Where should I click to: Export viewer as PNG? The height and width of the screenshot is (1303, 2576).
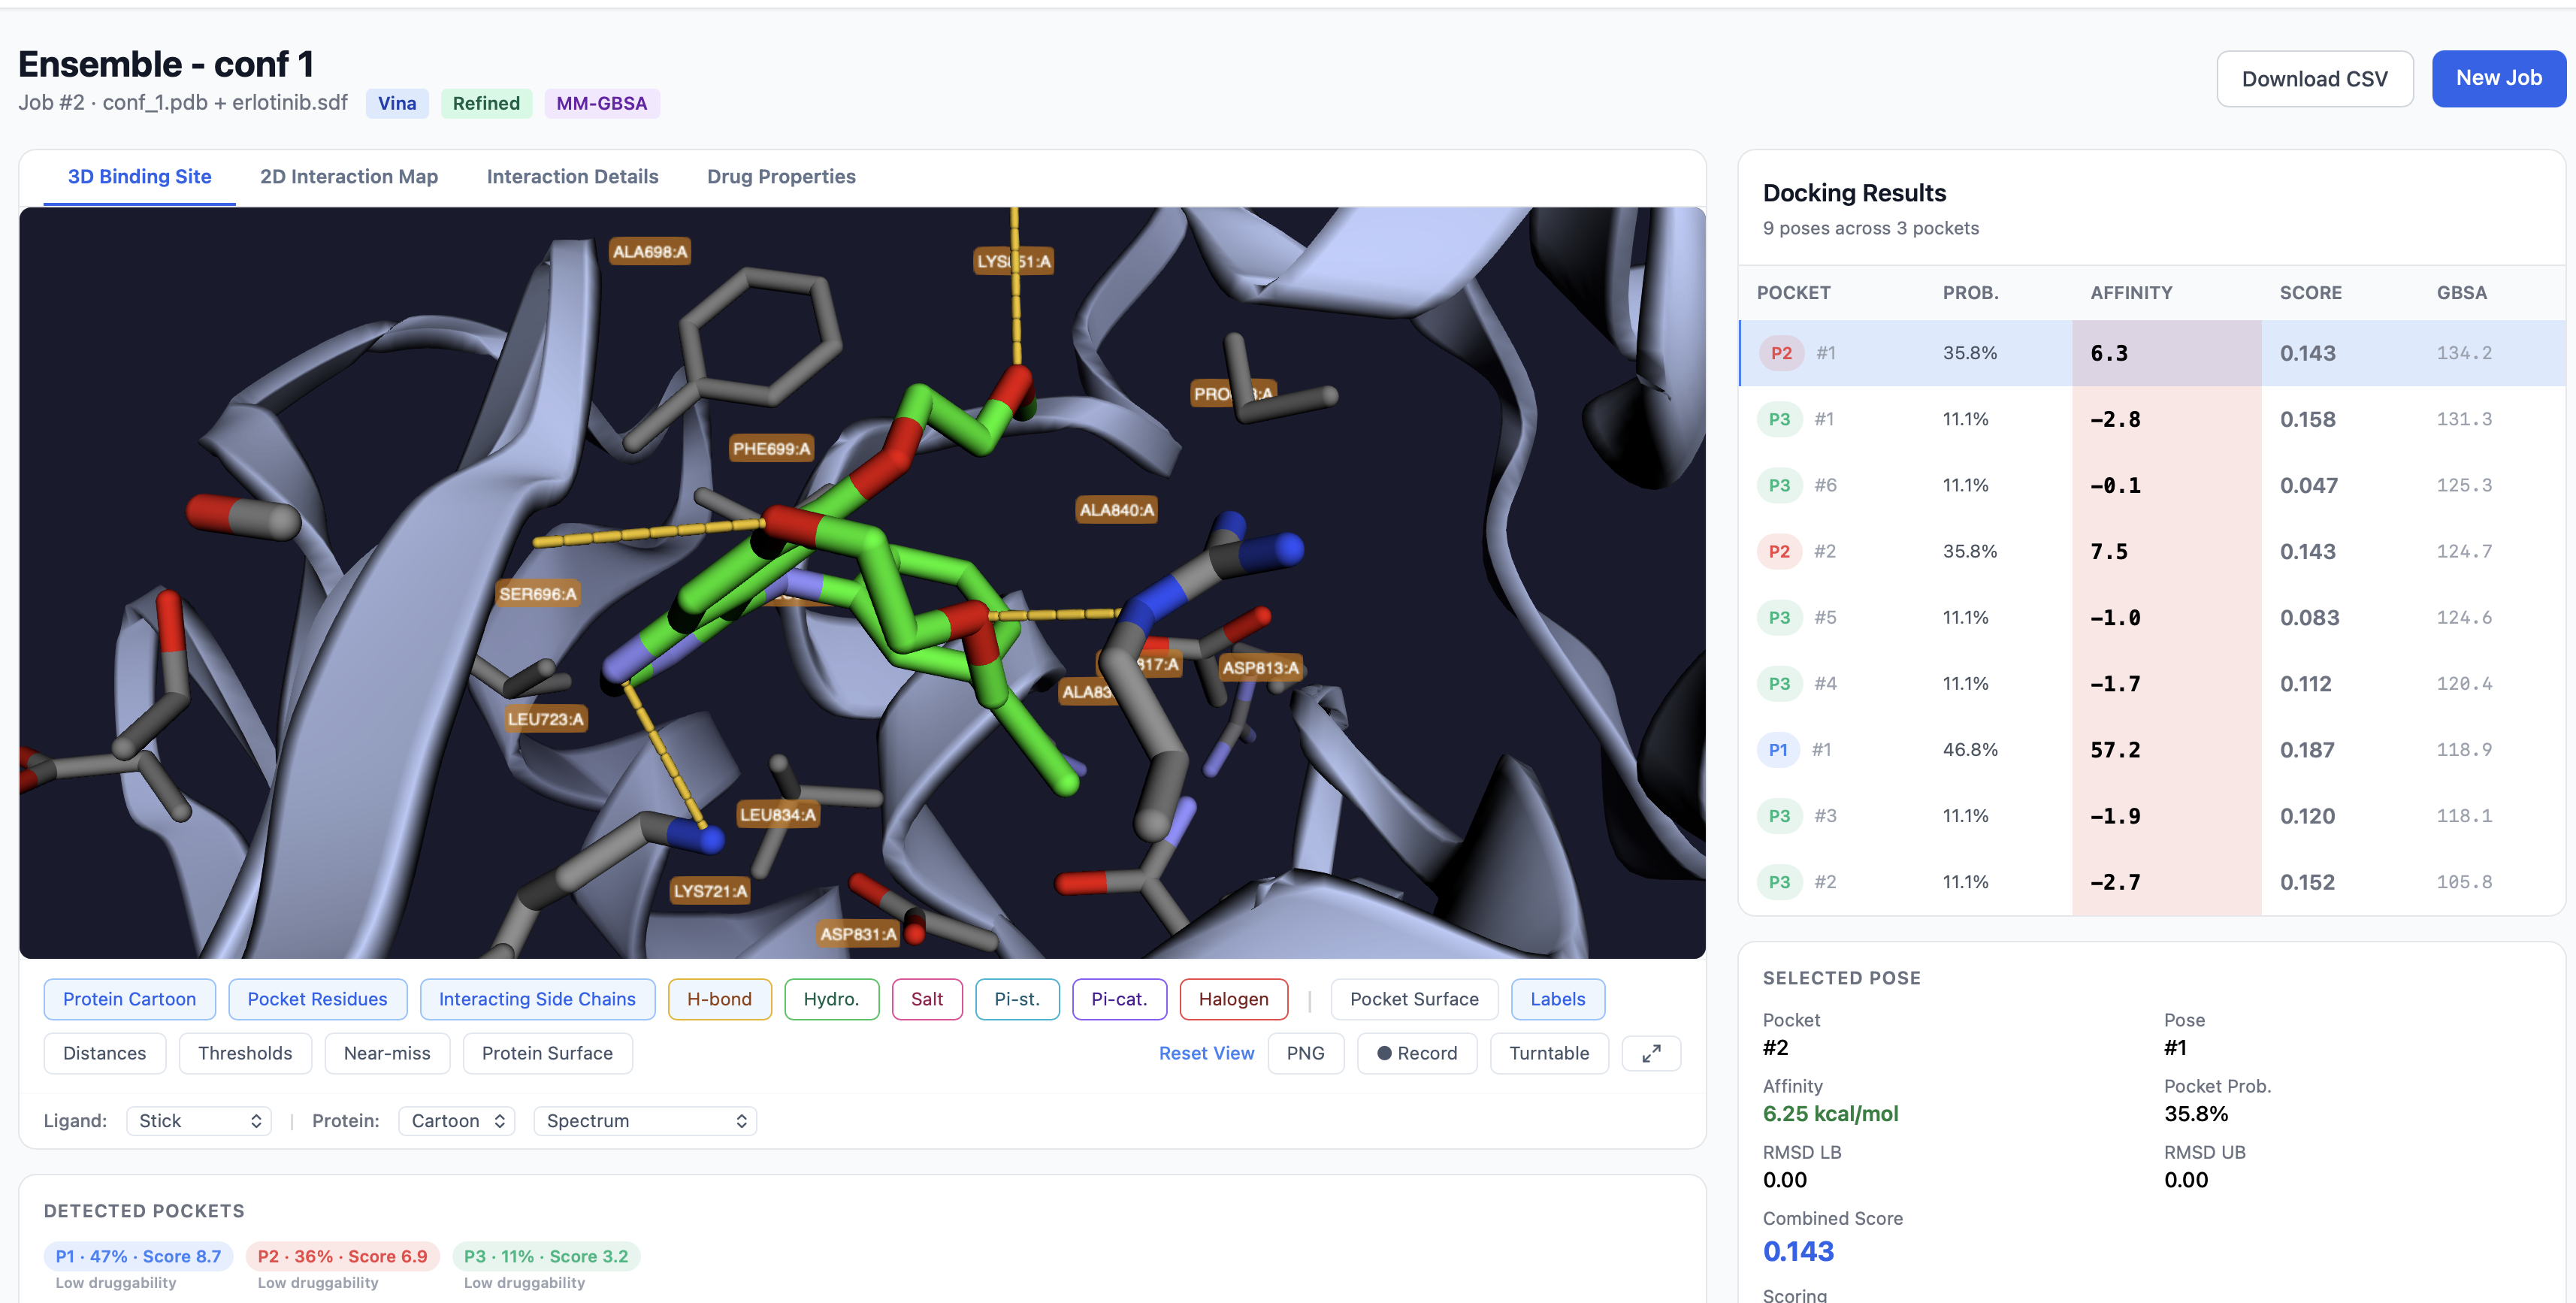click(x=1305, y=1053)
